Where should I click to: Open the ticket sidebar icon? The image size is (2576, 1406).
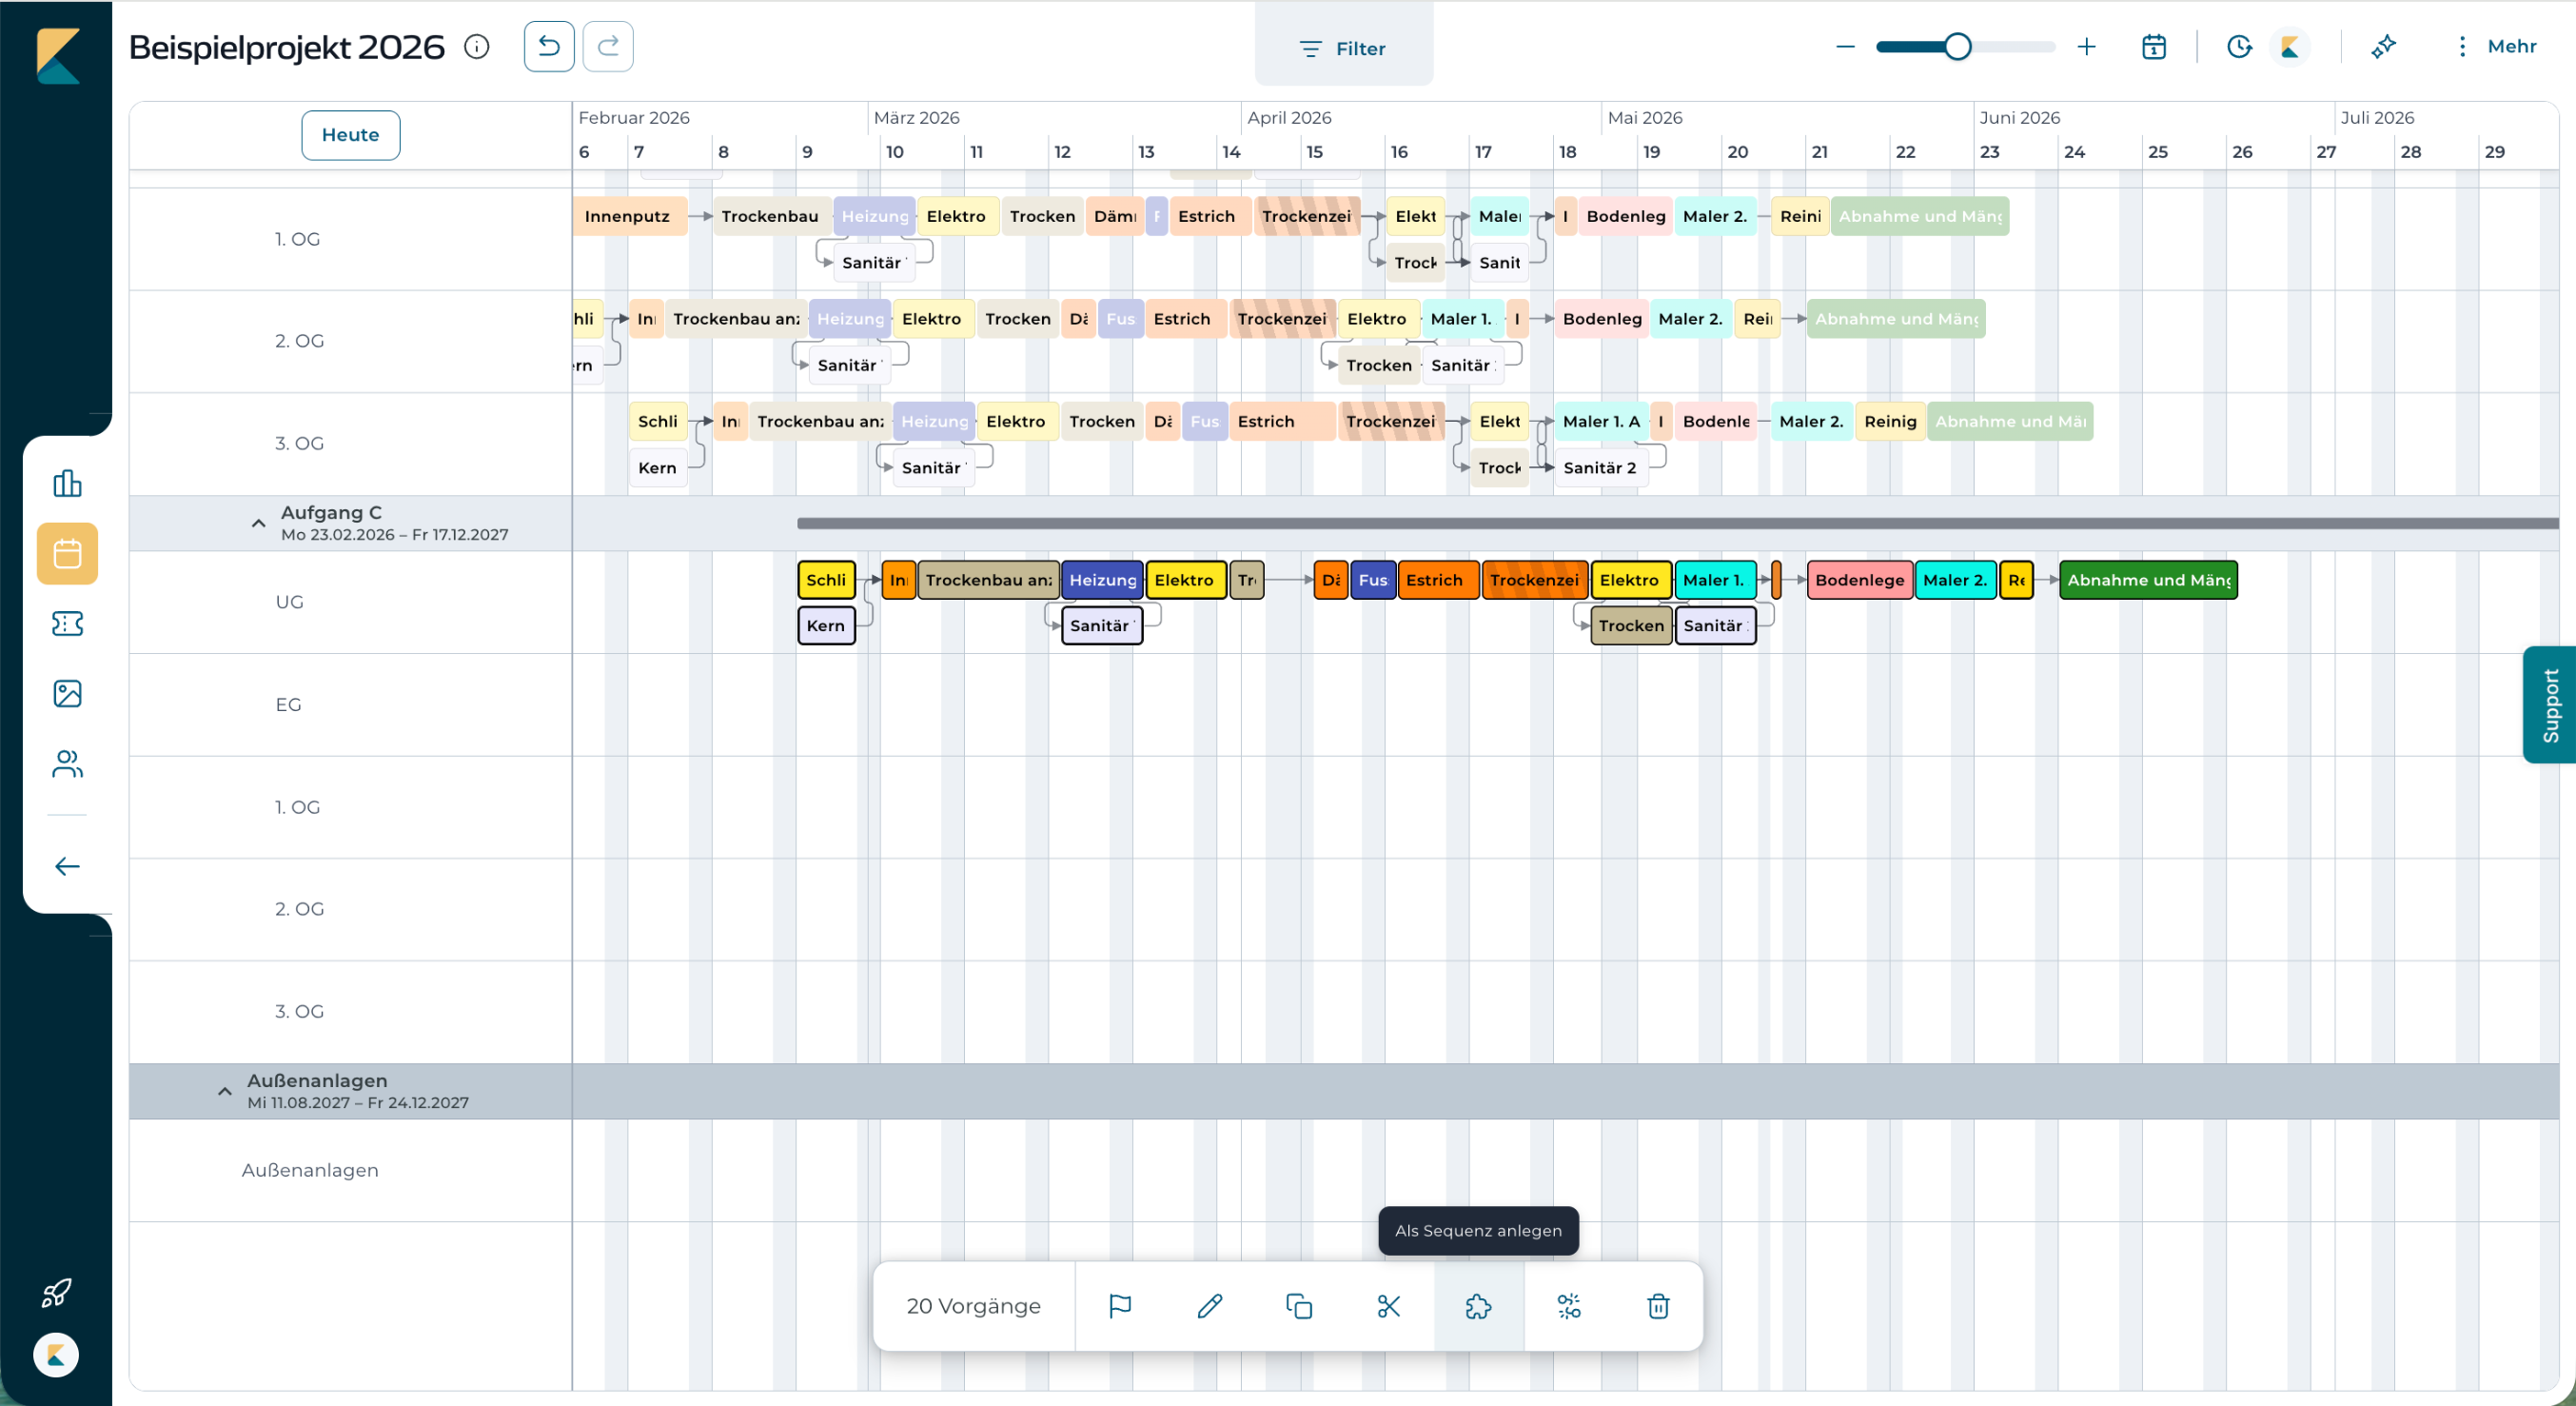click(x=67, y=623)
